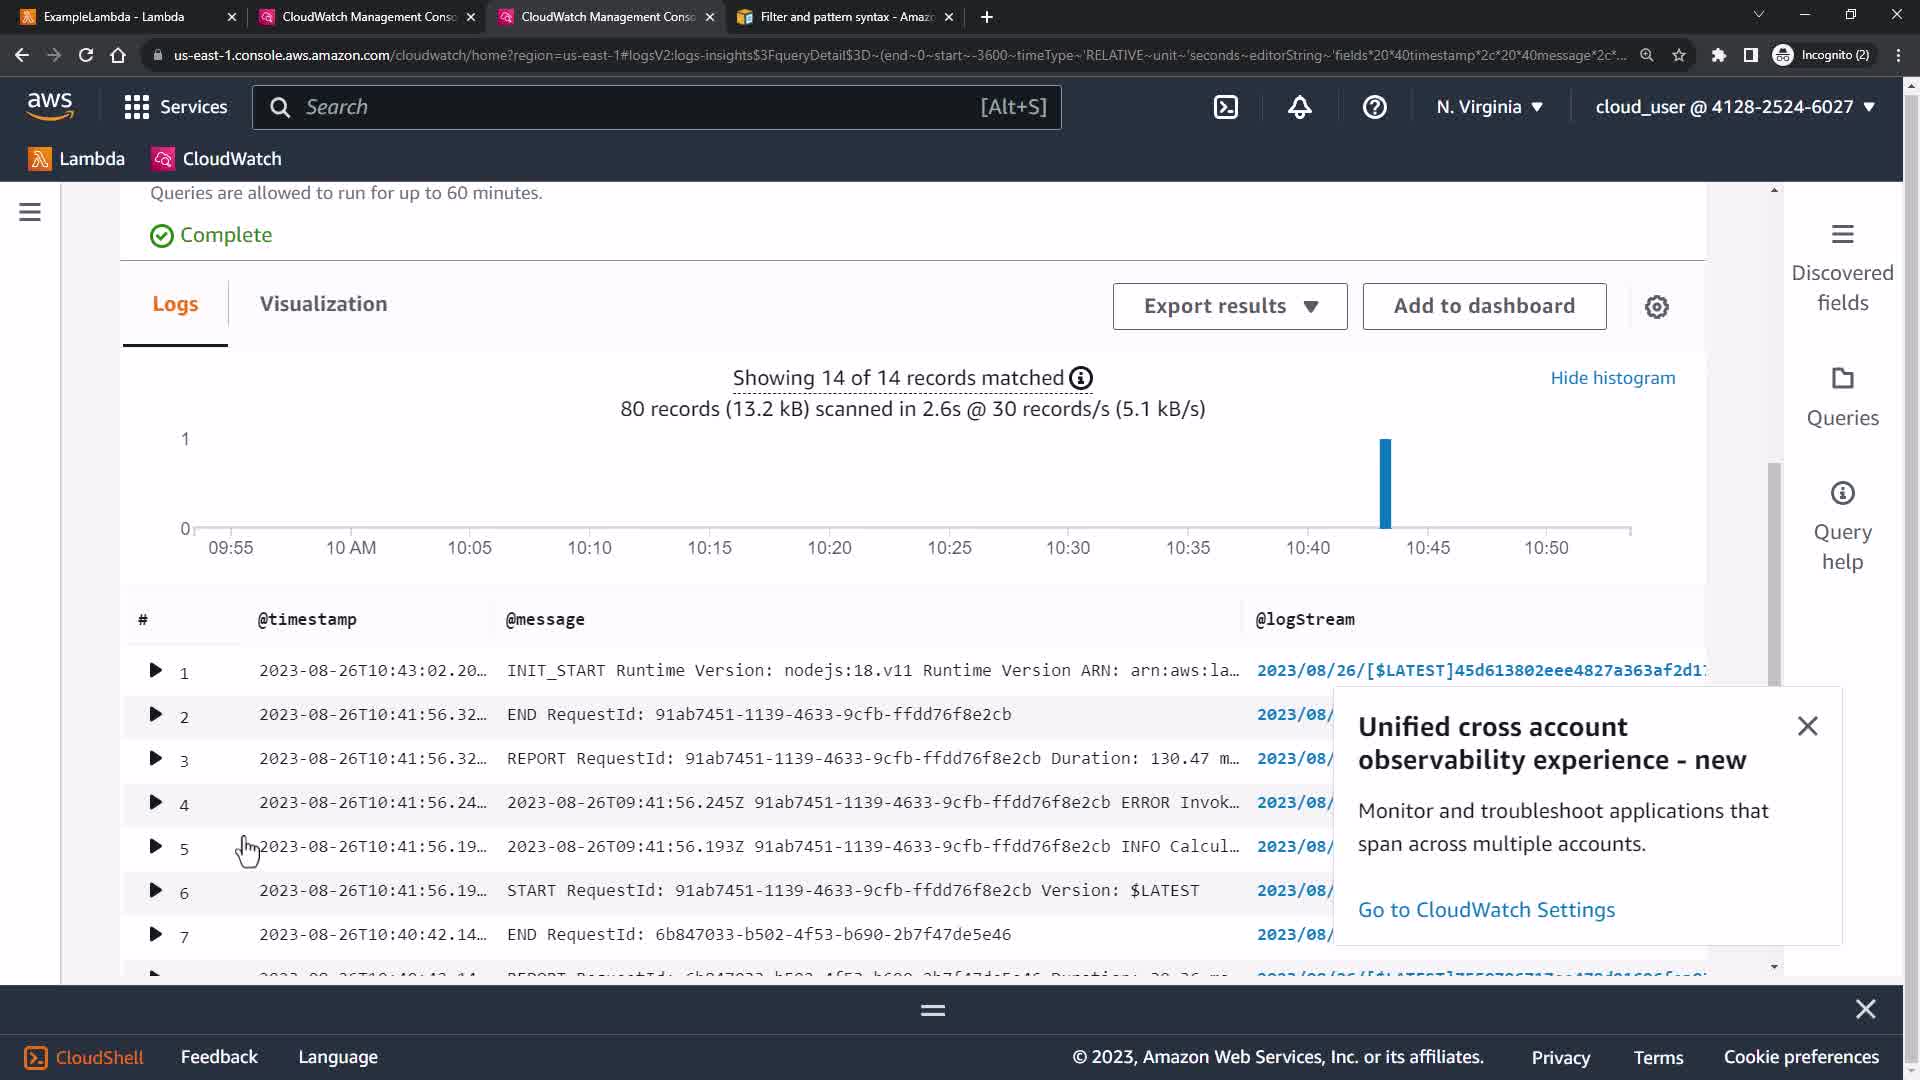Open the N. Virginia region dropdown

(1489, 107)
